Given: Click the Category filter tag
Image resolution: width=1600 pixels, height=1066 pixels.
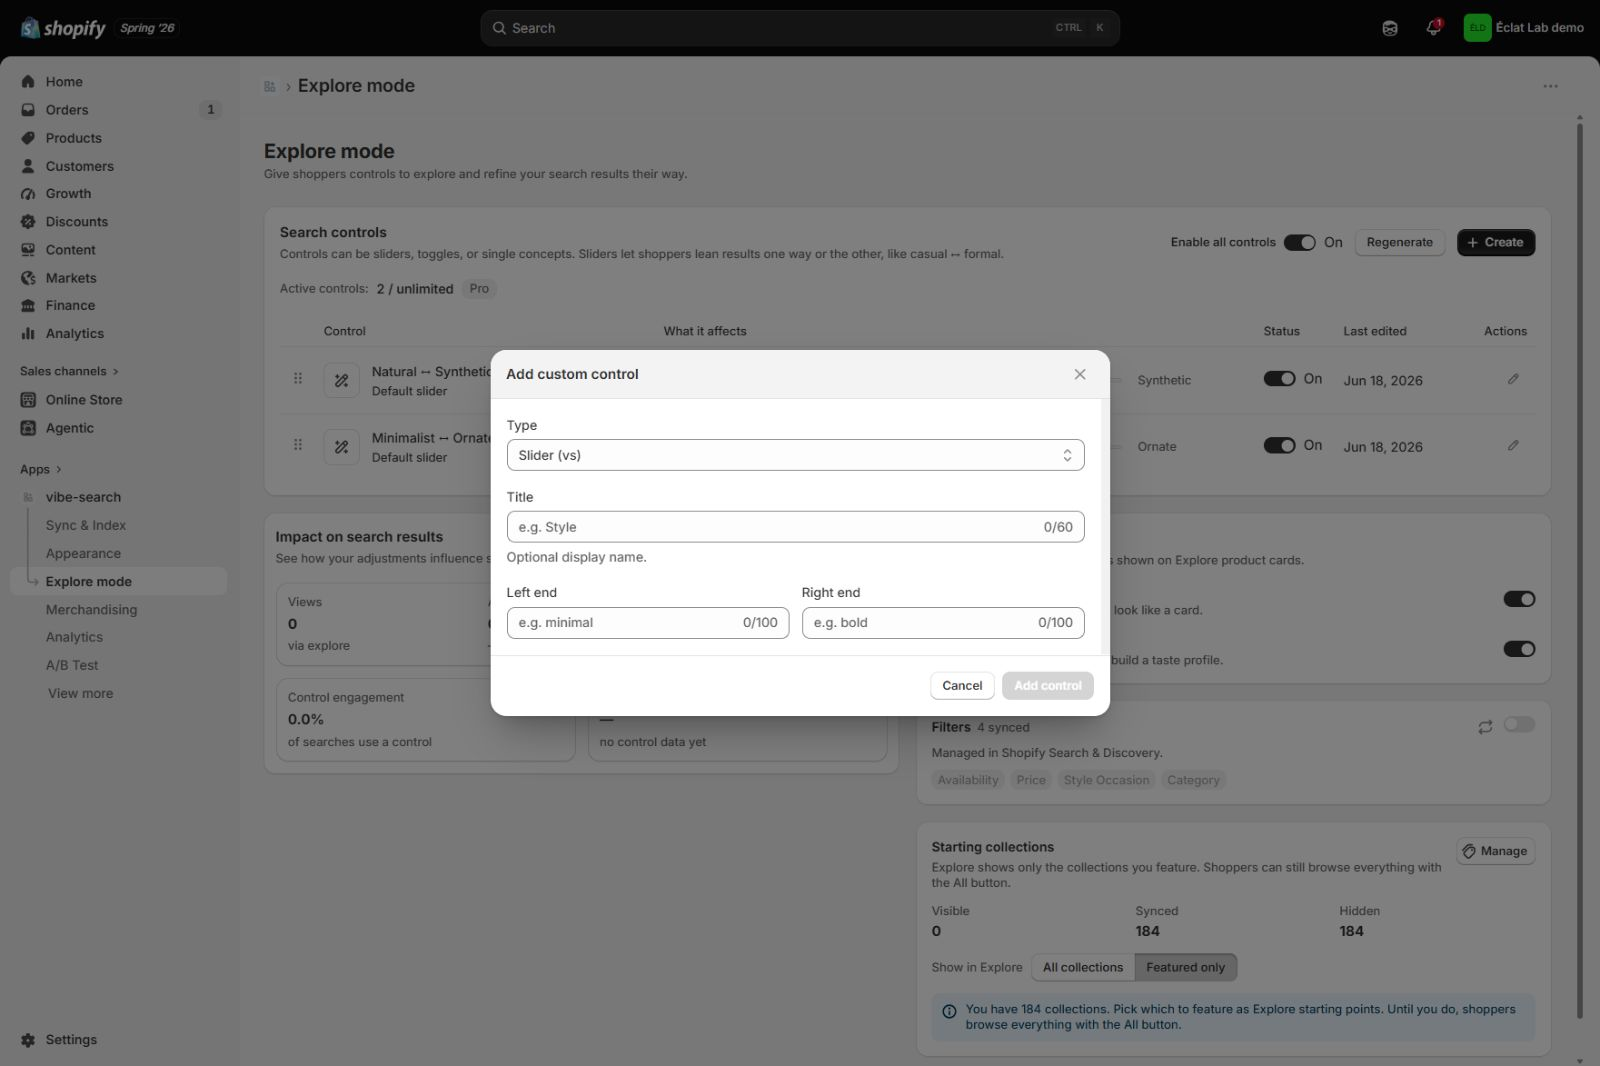Looking at the screenshot, I should [1193, 780].
